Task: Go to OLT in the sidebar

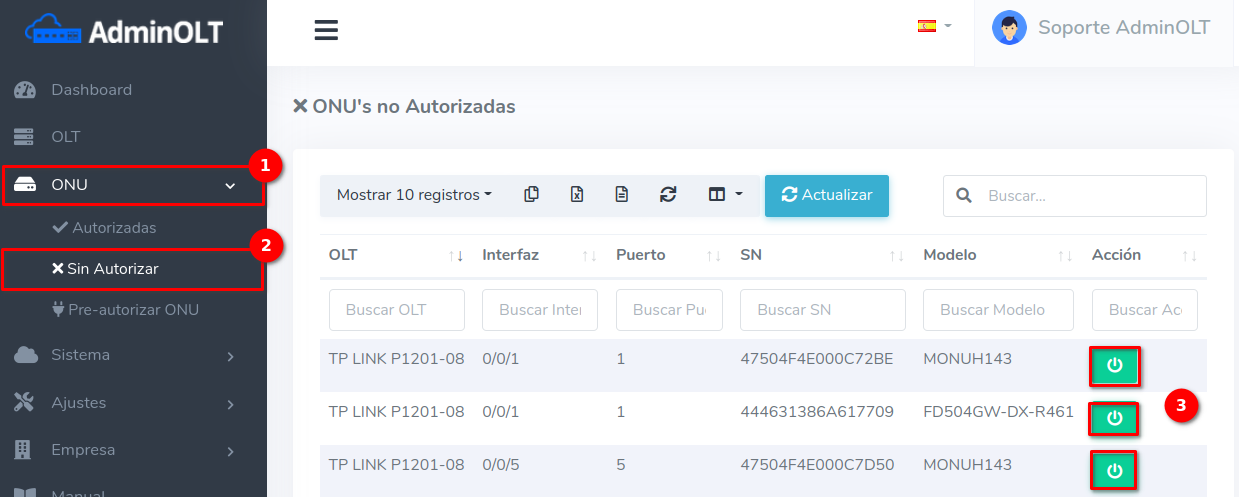Action: coord(66,137)
